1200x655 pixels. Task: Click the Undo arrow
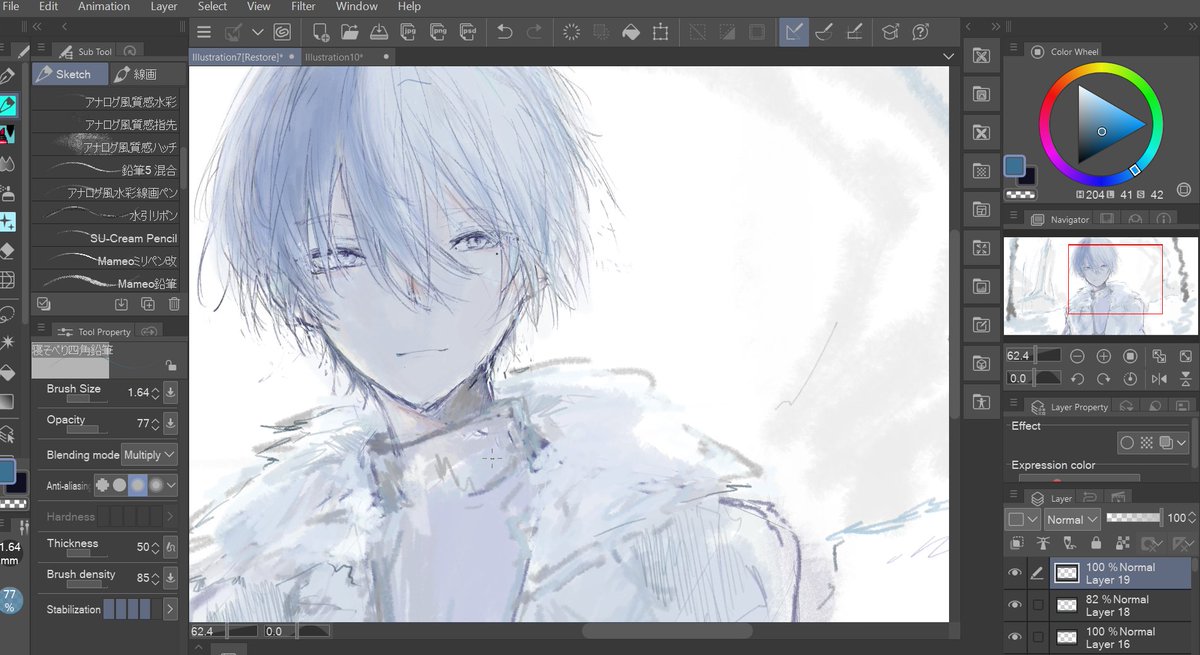tap(505, 32)
